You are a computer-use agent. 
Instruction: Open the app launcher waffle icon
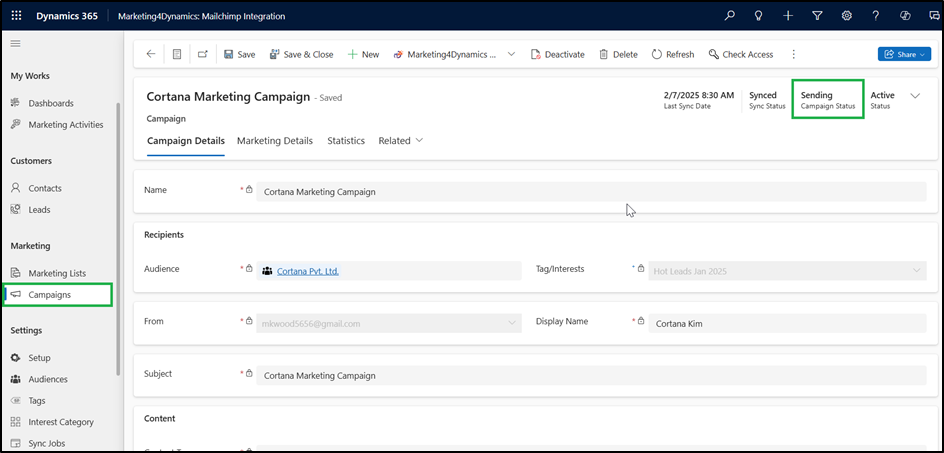(17, 16)
